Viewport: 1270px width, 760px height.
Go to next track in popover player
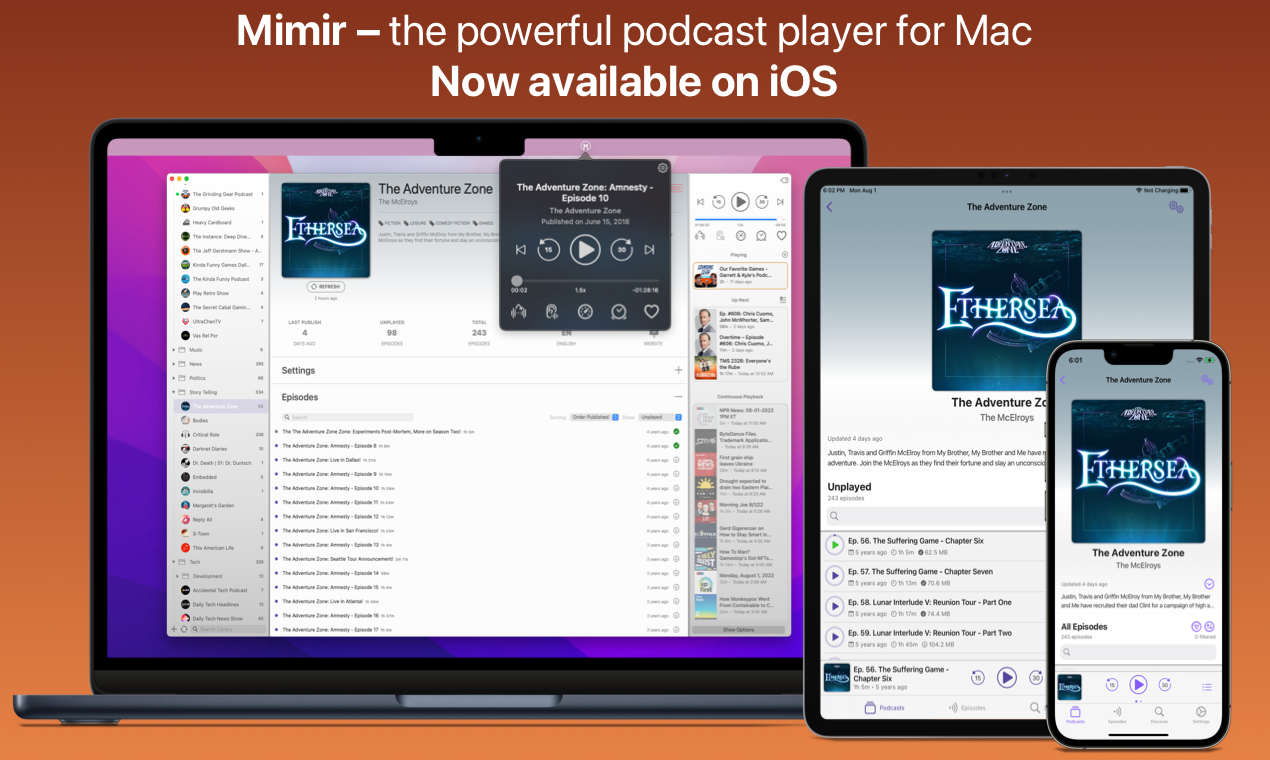click(x=650, y=250)
